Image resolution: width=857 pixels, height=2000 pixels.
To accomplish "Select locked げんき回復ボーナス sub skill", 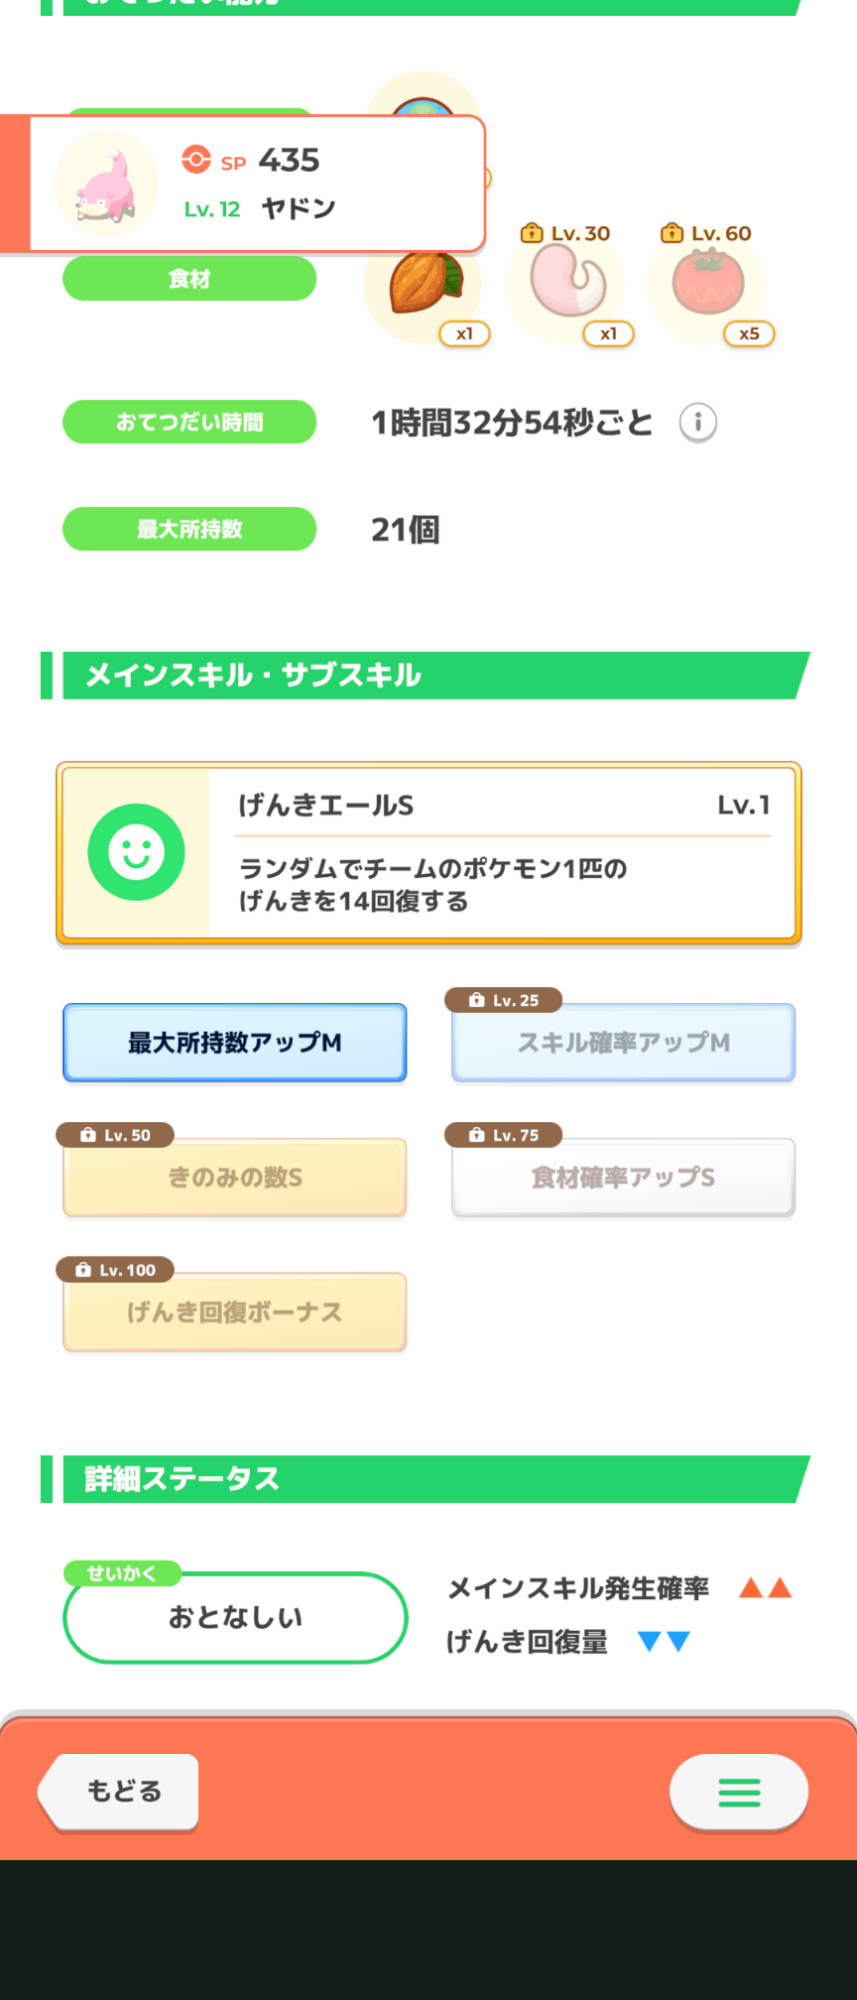I will tap(235, 1312).
